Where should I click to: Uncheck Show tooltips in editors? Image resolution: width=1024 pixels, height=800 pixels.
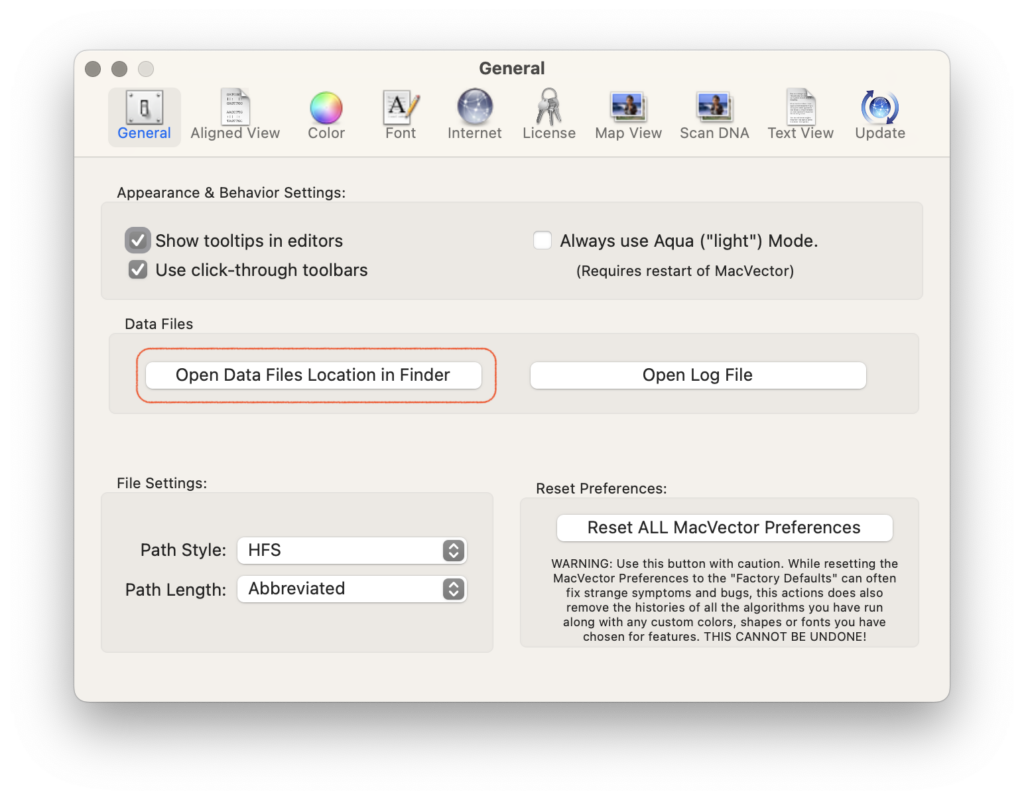(138, 240)
